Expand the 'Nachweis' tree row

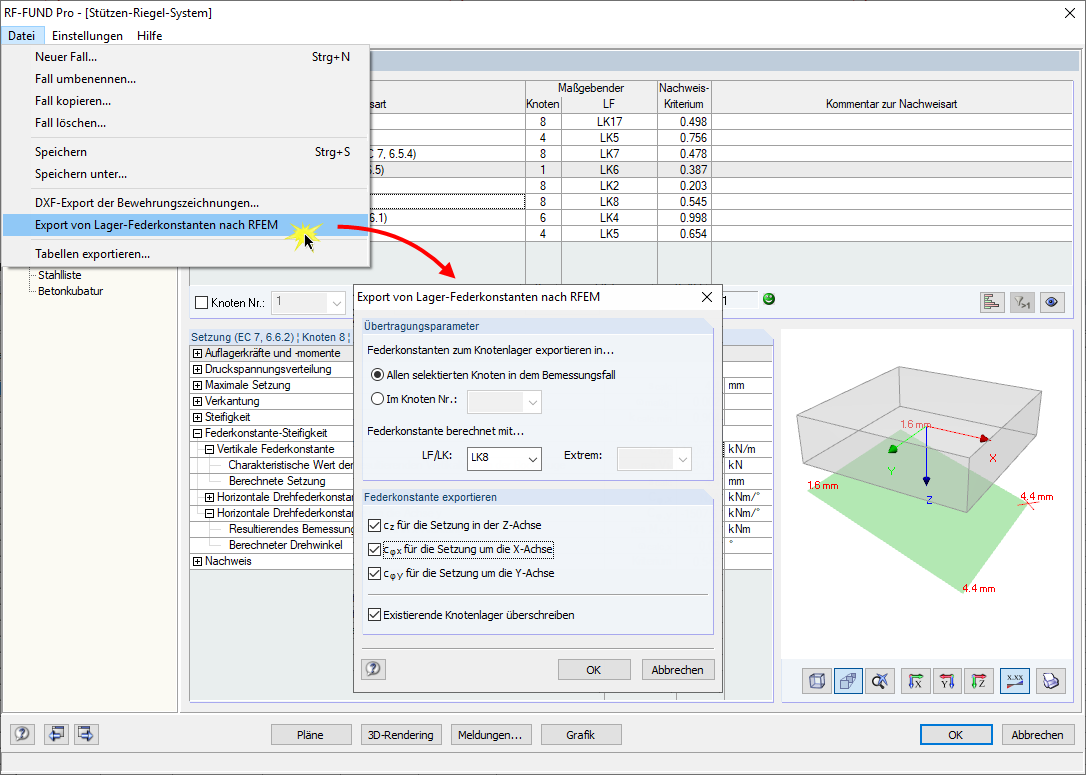pyautogui.click(x=197, y=561)
